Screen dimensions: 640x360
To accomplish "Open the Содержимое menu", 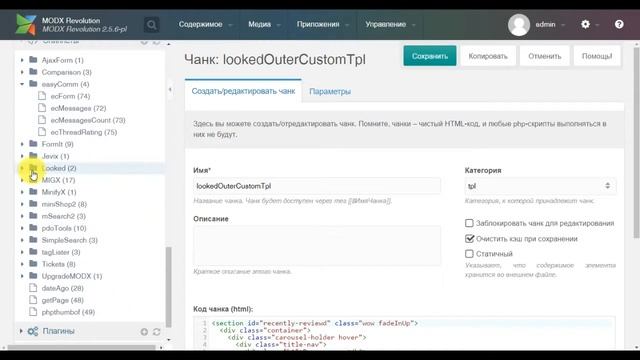I will pos(205,24).
